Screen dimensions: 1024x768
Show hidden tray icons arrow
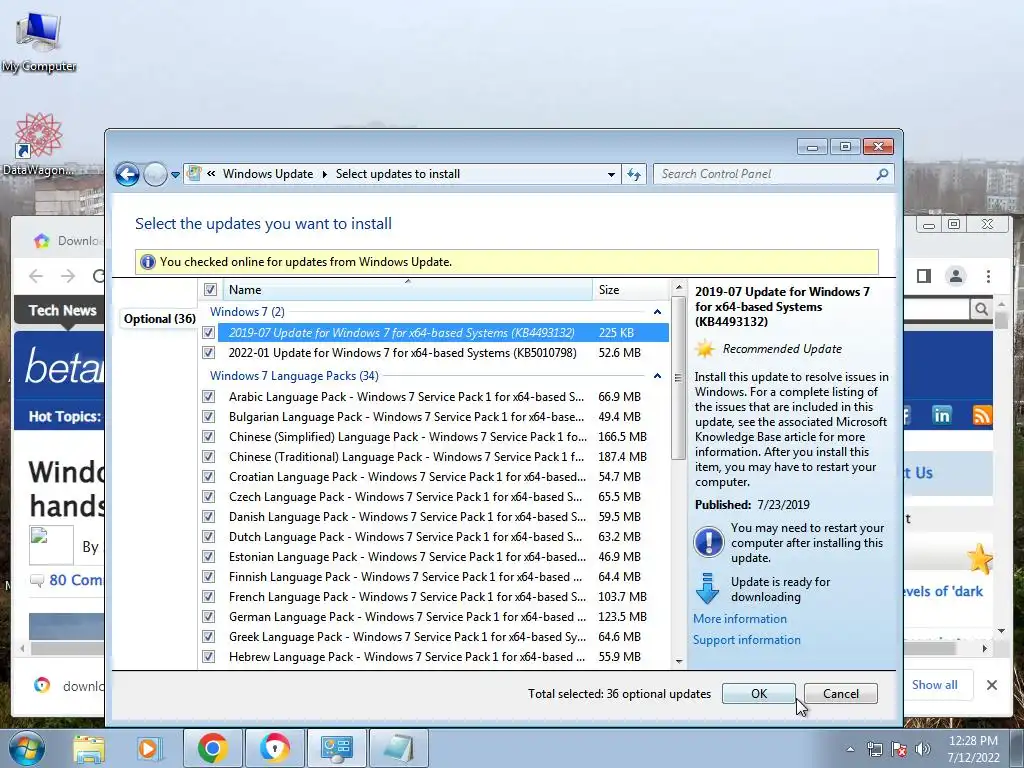point(850,749)
